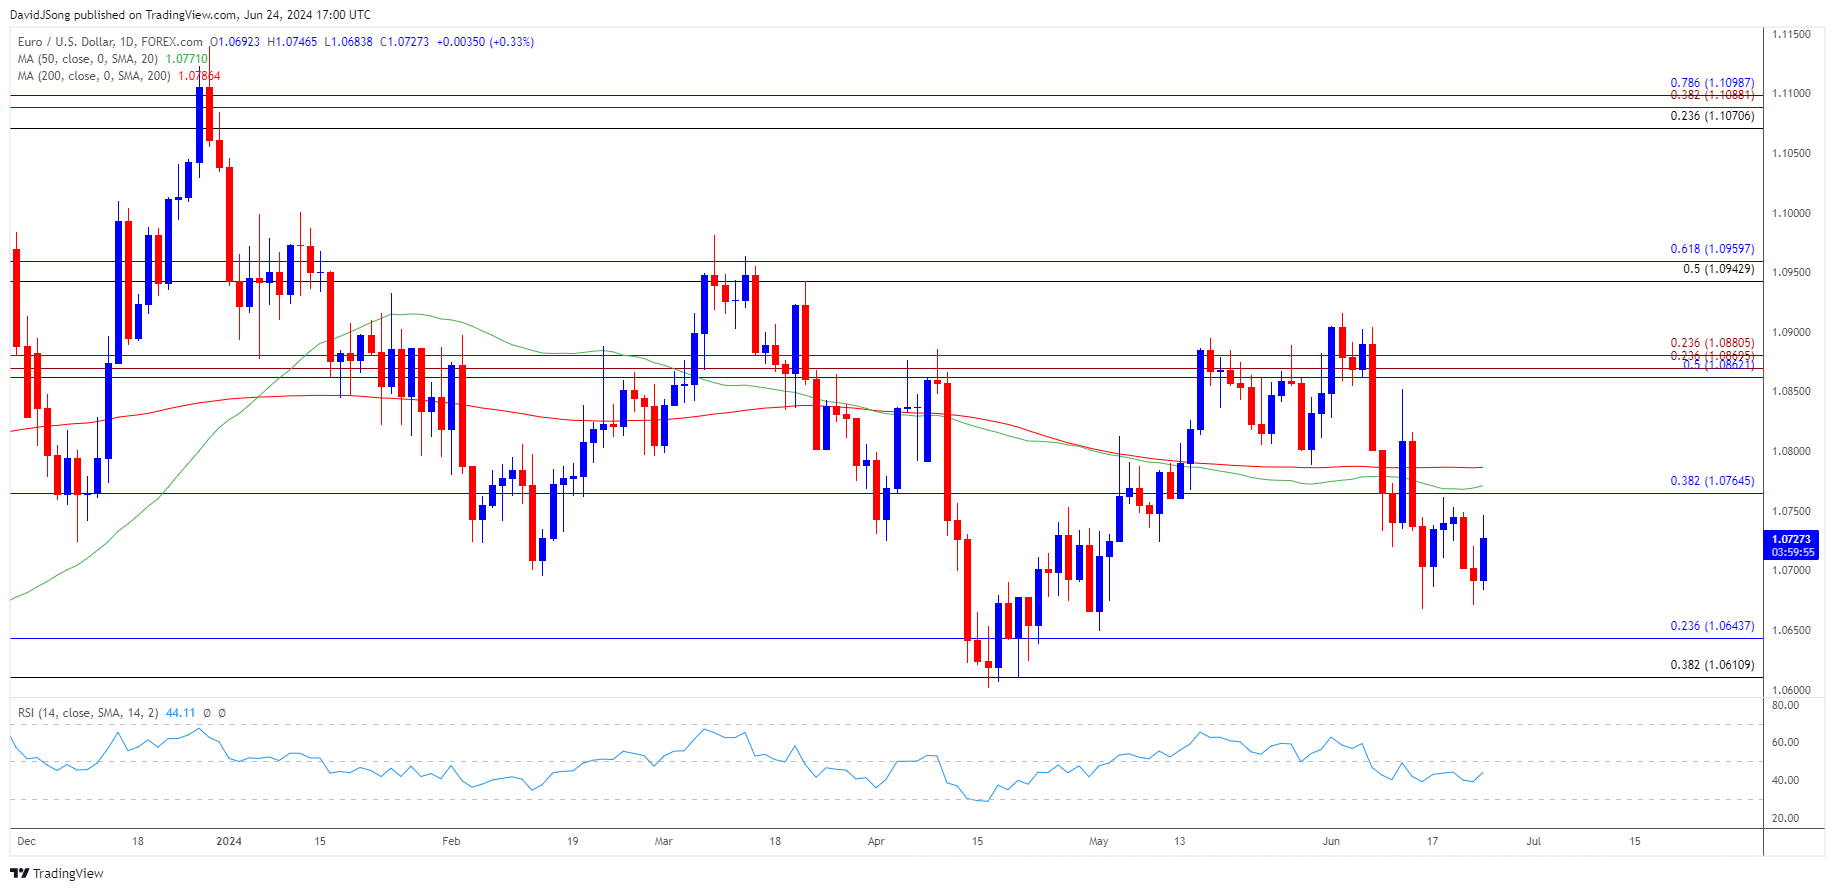Click the May date axis label
The width and height of the screenshot is (1835, 891).
point(1099,841)
